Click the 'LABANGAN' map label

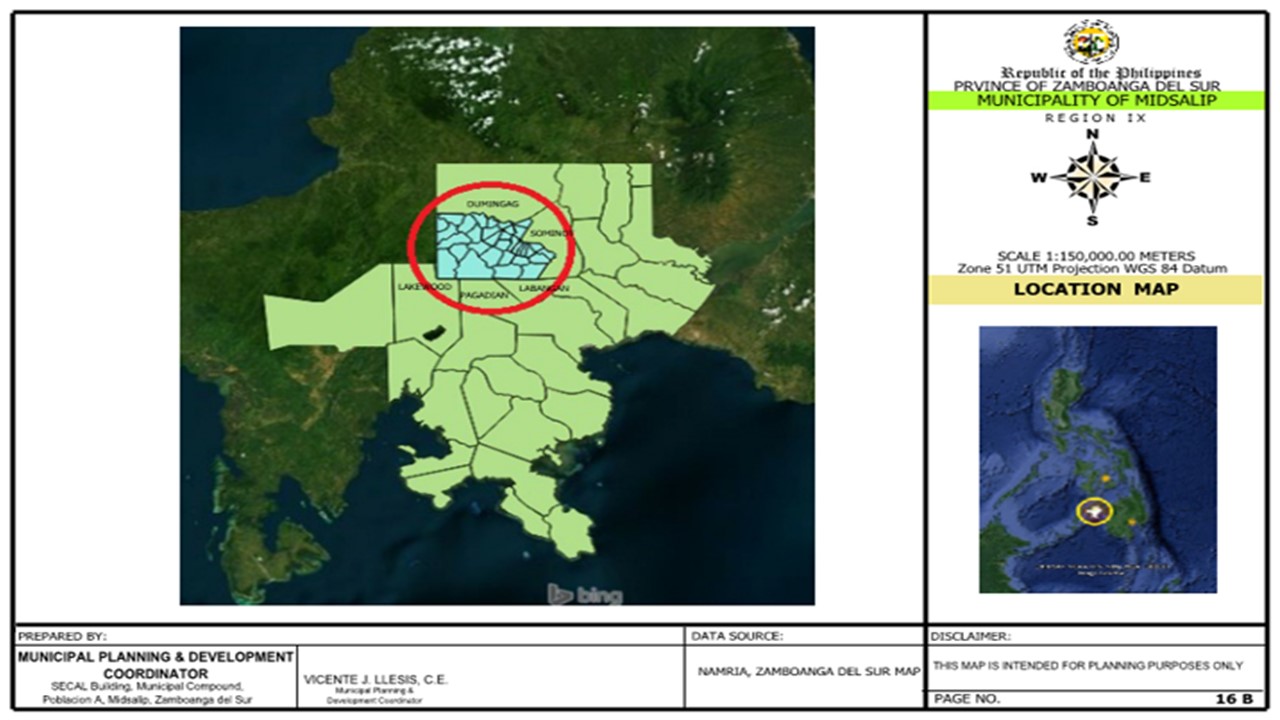pyautogui.click(x=544, y=289)
